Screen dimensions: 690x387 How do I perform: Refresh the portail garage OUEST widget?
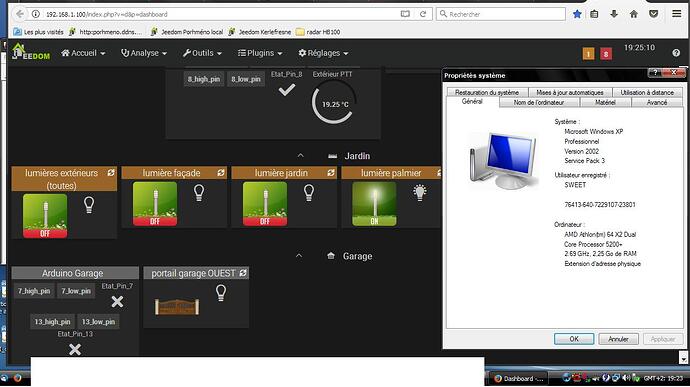[243, 273]
